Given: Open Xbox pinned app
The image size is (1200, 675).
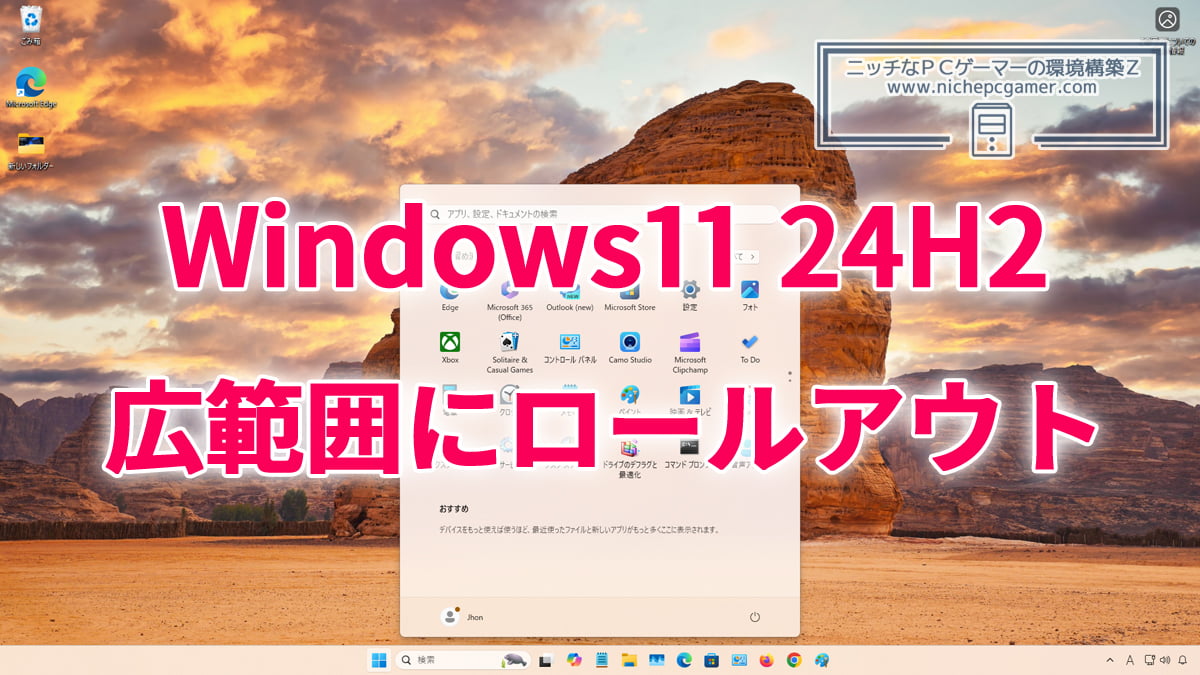Looking at the screenshot, I should (450, 348).
